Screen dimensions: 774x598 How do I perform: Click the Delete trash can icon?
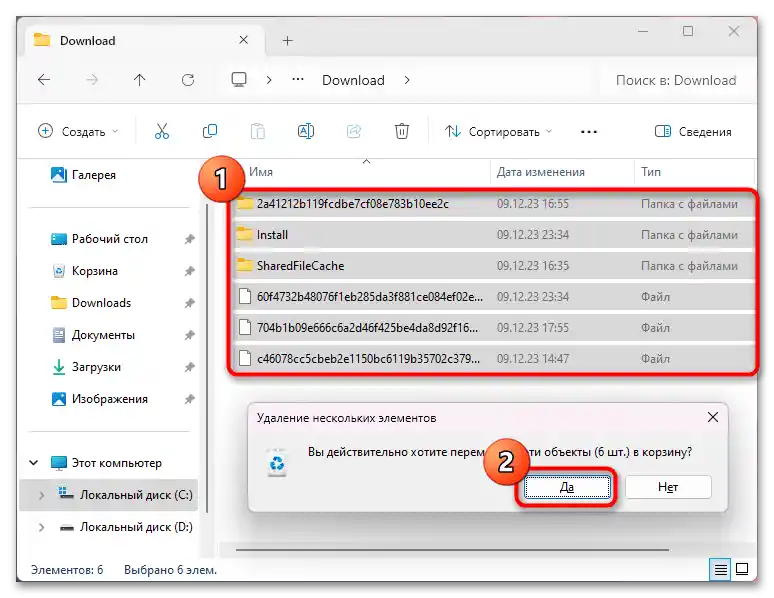tap(402, 131)
